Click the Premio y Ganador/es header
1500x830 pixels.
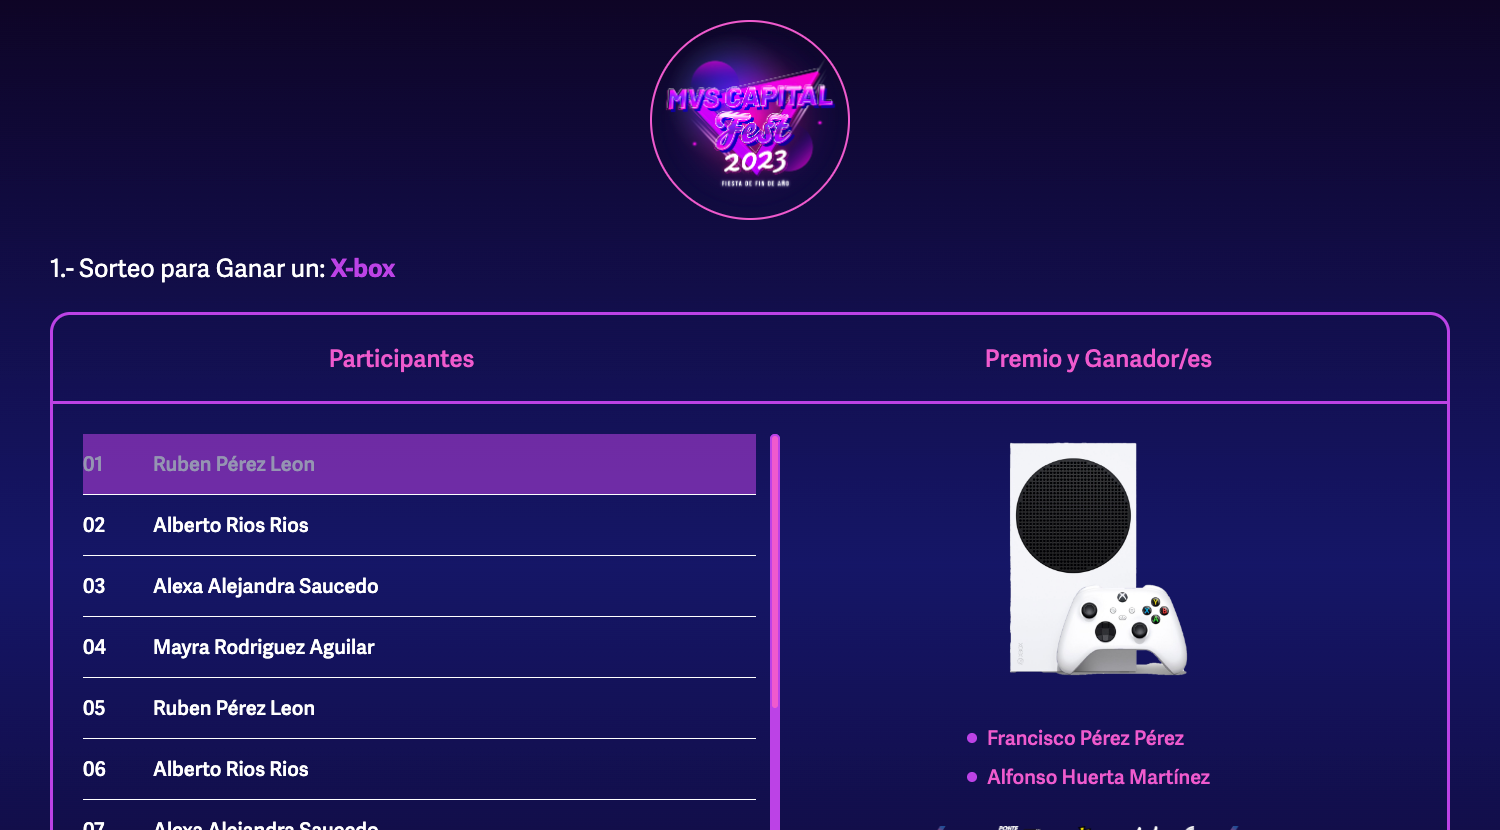[x=1098, y=359]
